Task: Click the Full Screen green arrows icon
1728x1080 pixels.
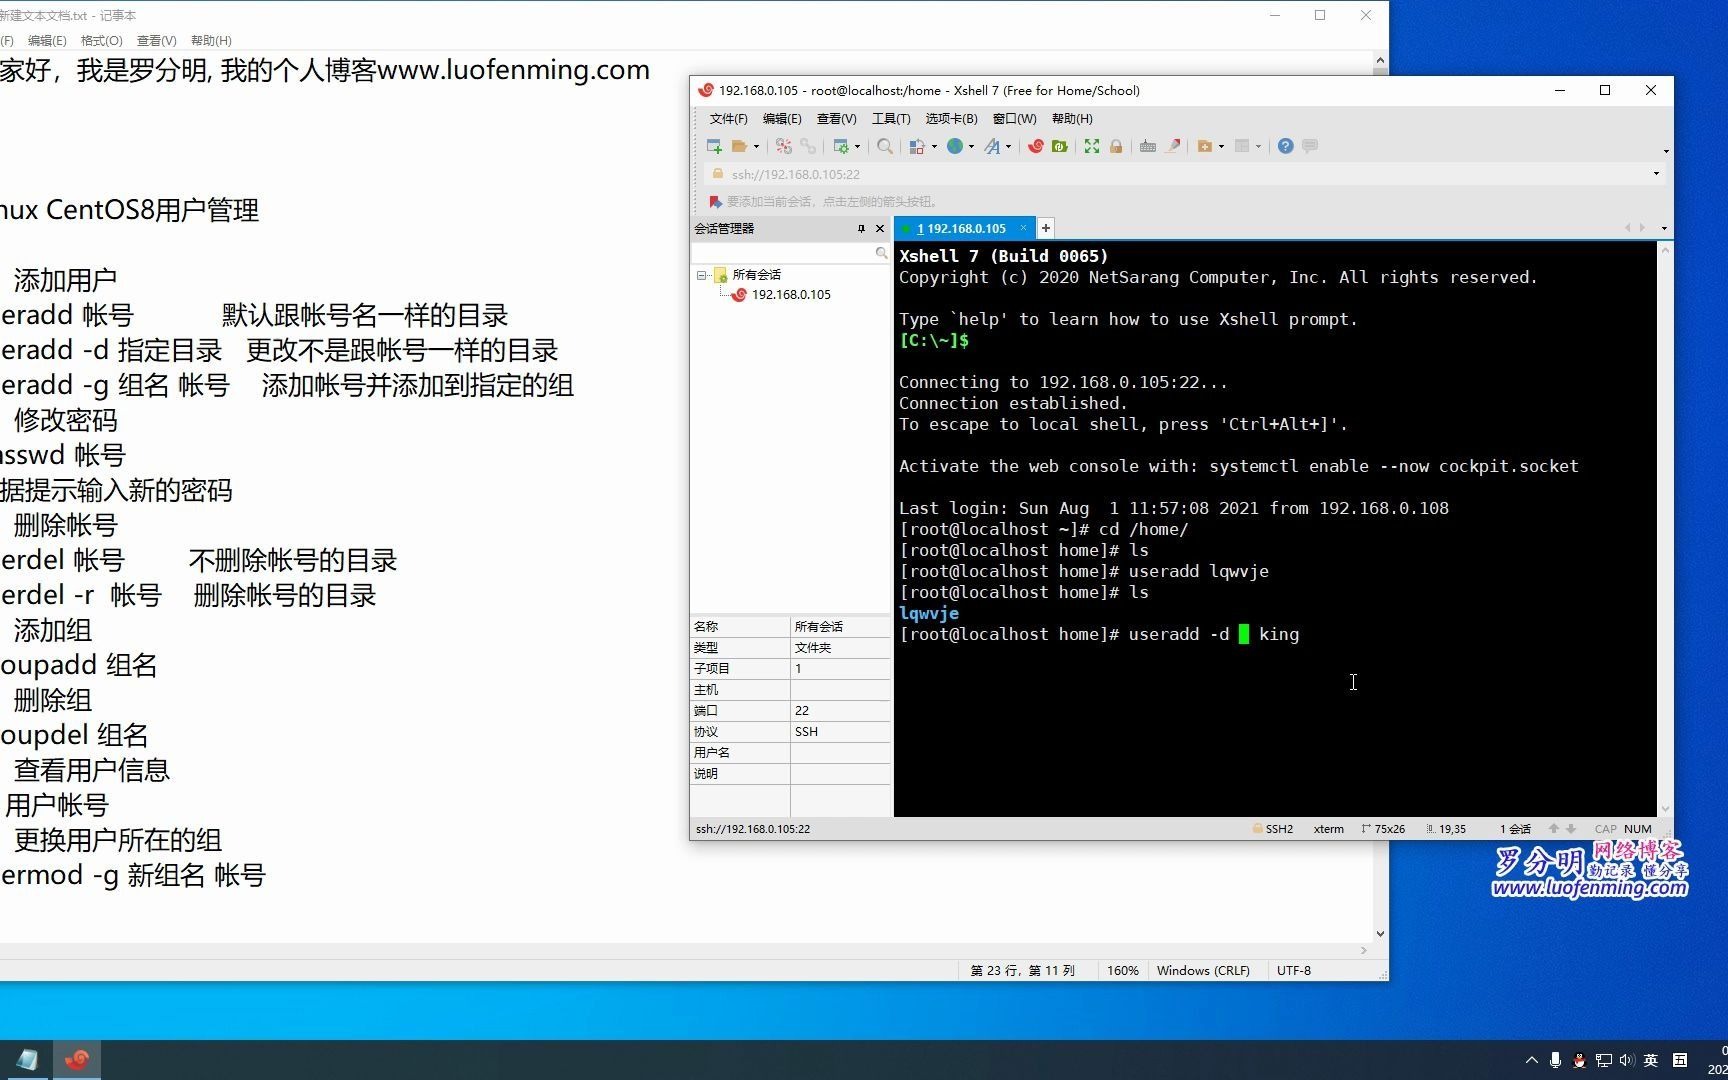Action: 1092,146
